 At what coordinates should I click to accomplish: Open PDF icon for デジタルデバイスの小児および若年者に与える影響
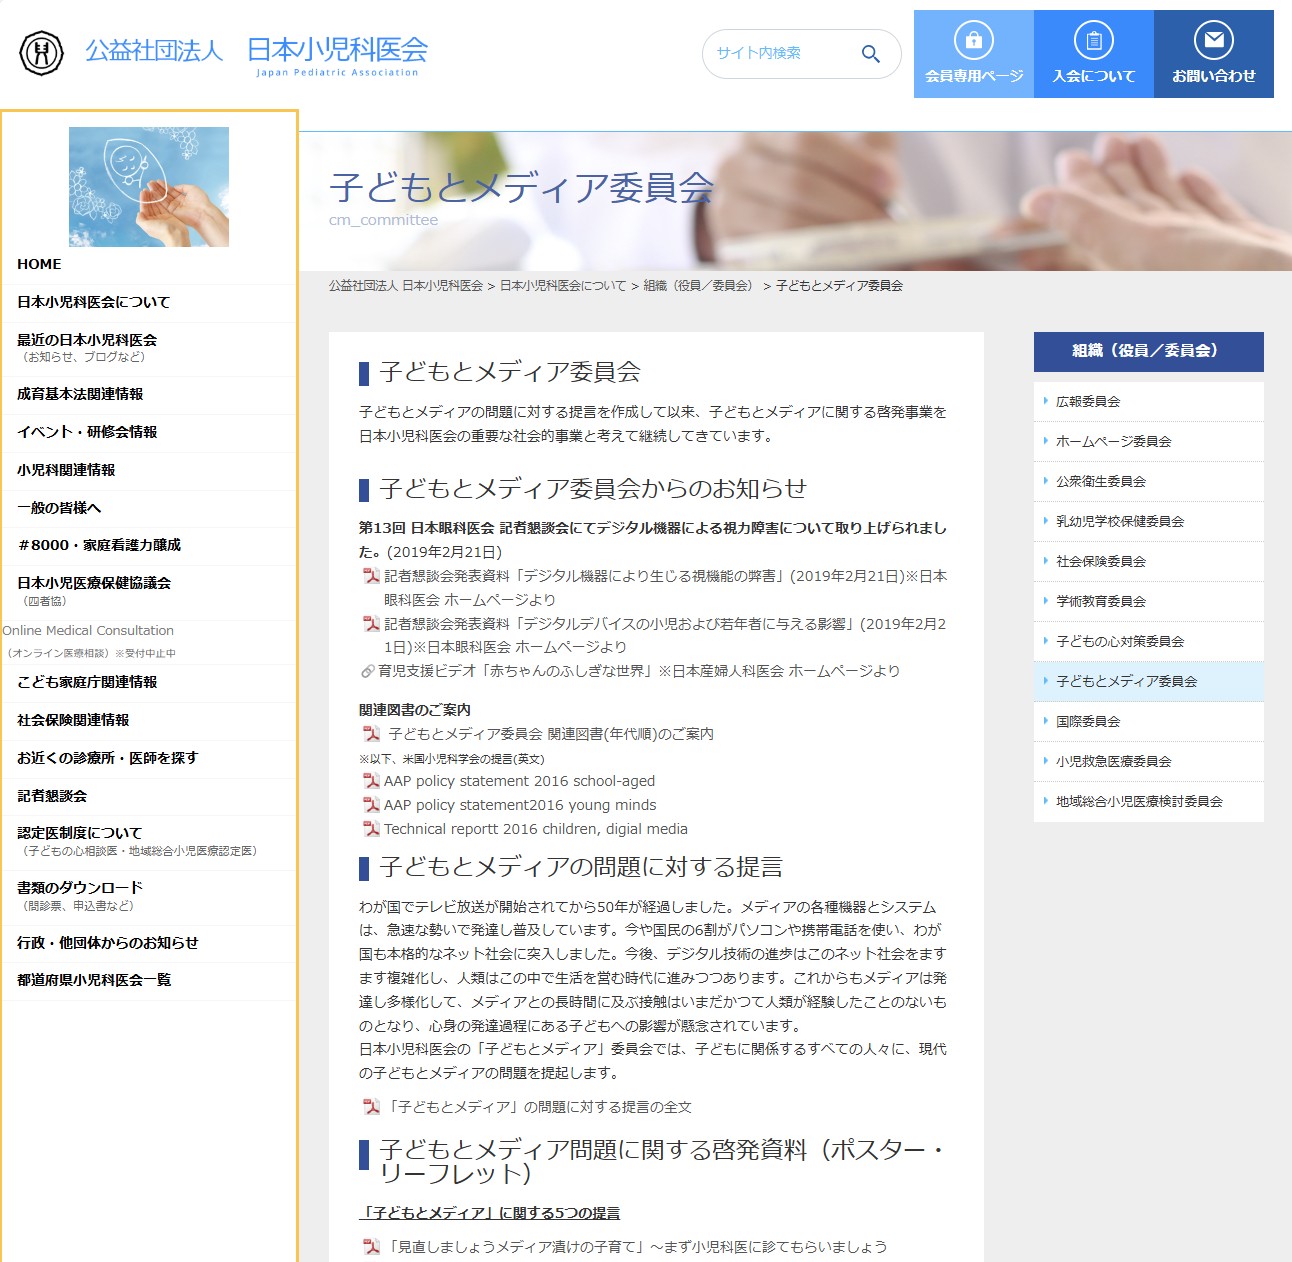(x=371, y=624)
